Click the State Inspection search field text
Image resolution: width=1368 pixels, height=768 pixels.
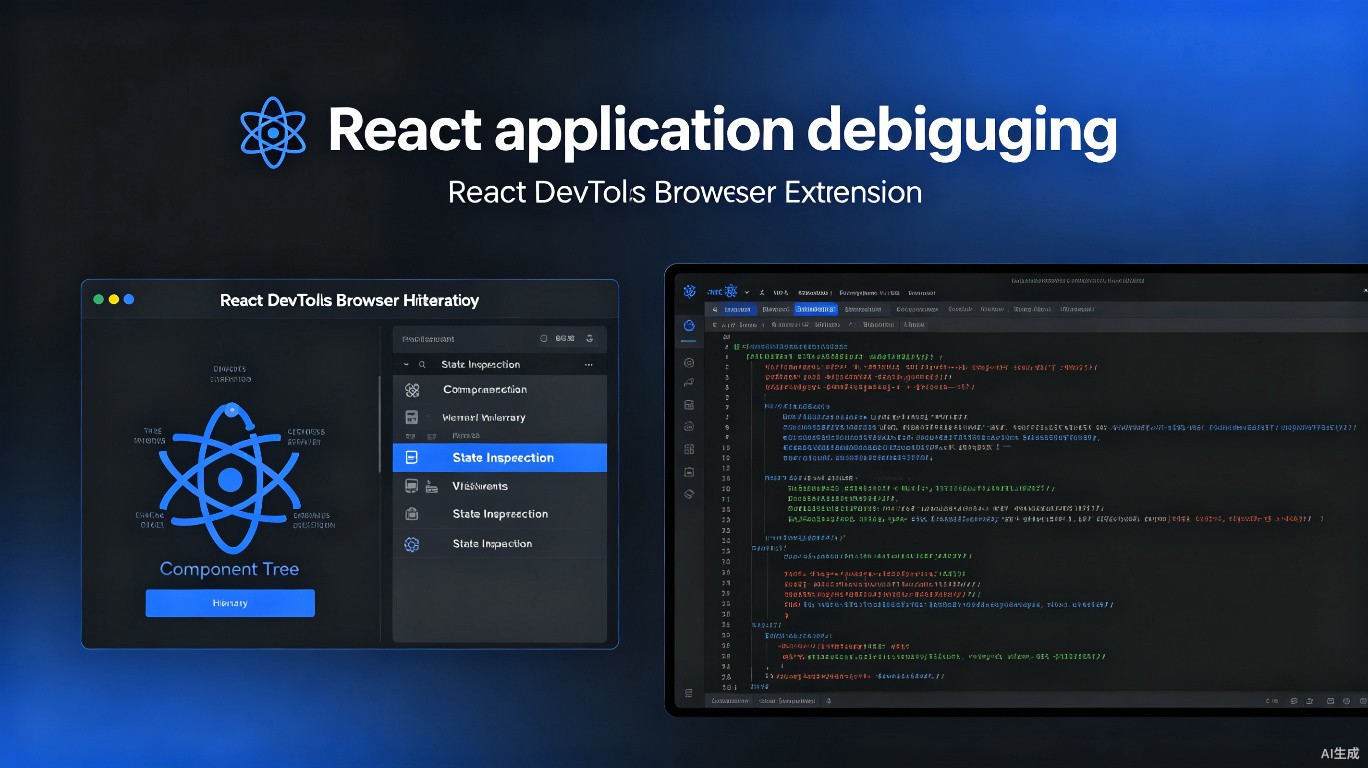click(x=481, y=365)
